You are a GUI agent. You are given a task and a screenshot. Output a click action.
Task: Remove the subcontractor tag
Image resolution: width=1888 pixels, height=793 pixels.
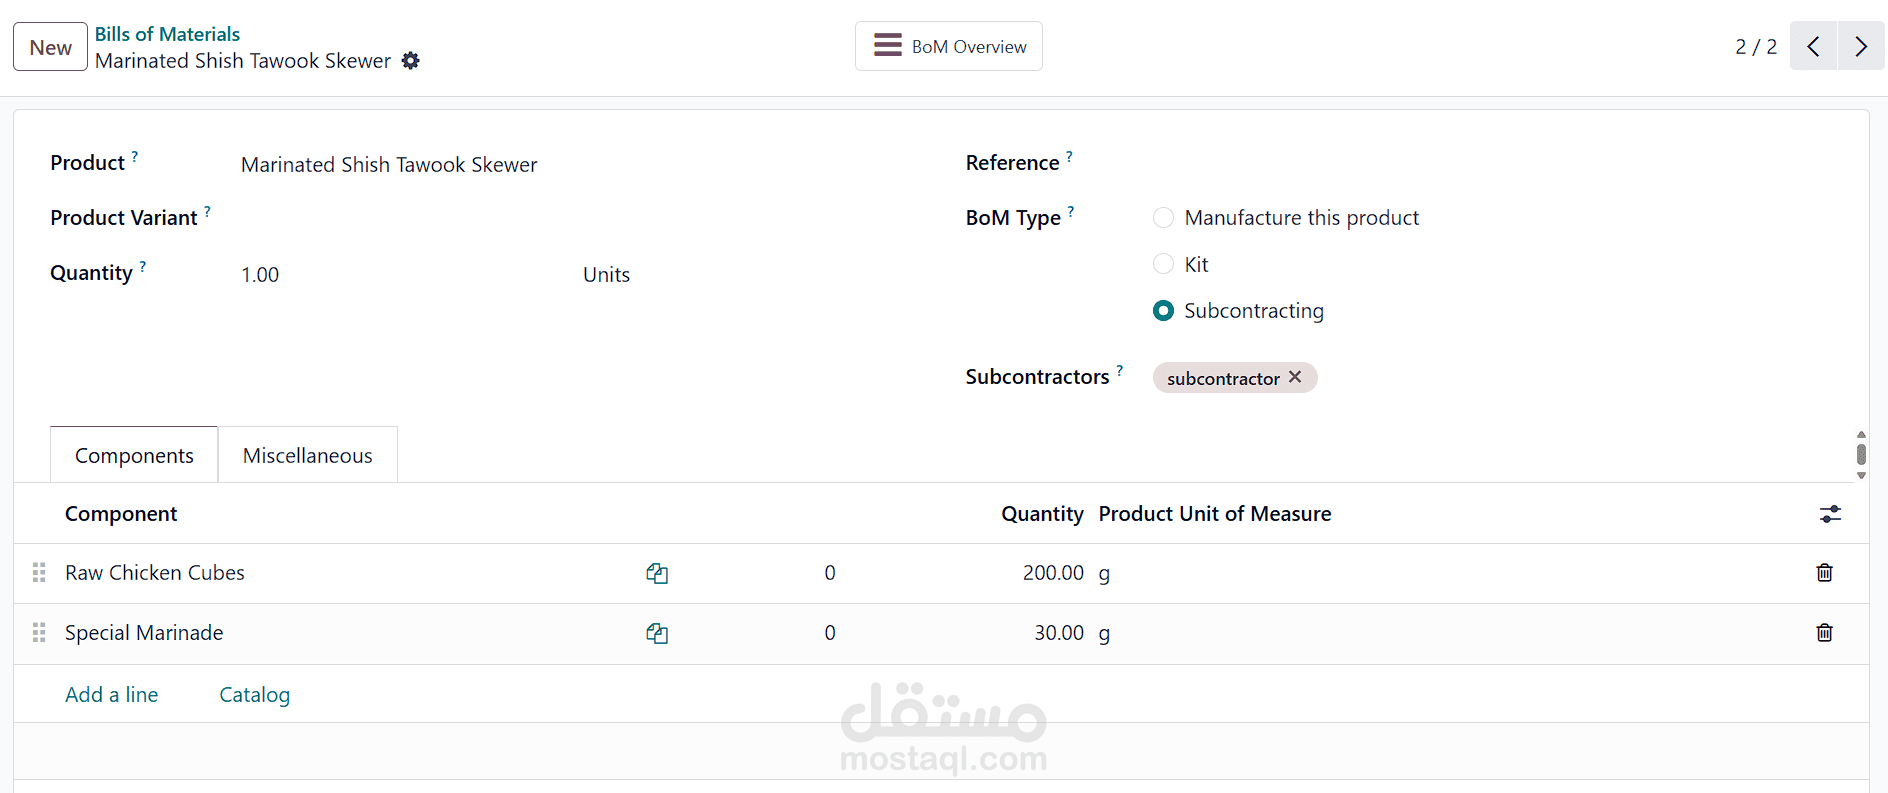click(1295, 377)
